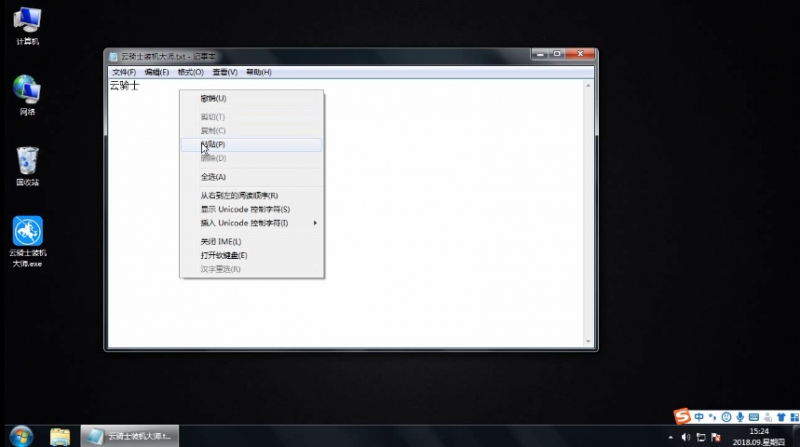
Task: Select the 网络 desktop icon
Action: pyautogui.click(x=27, y=95)
